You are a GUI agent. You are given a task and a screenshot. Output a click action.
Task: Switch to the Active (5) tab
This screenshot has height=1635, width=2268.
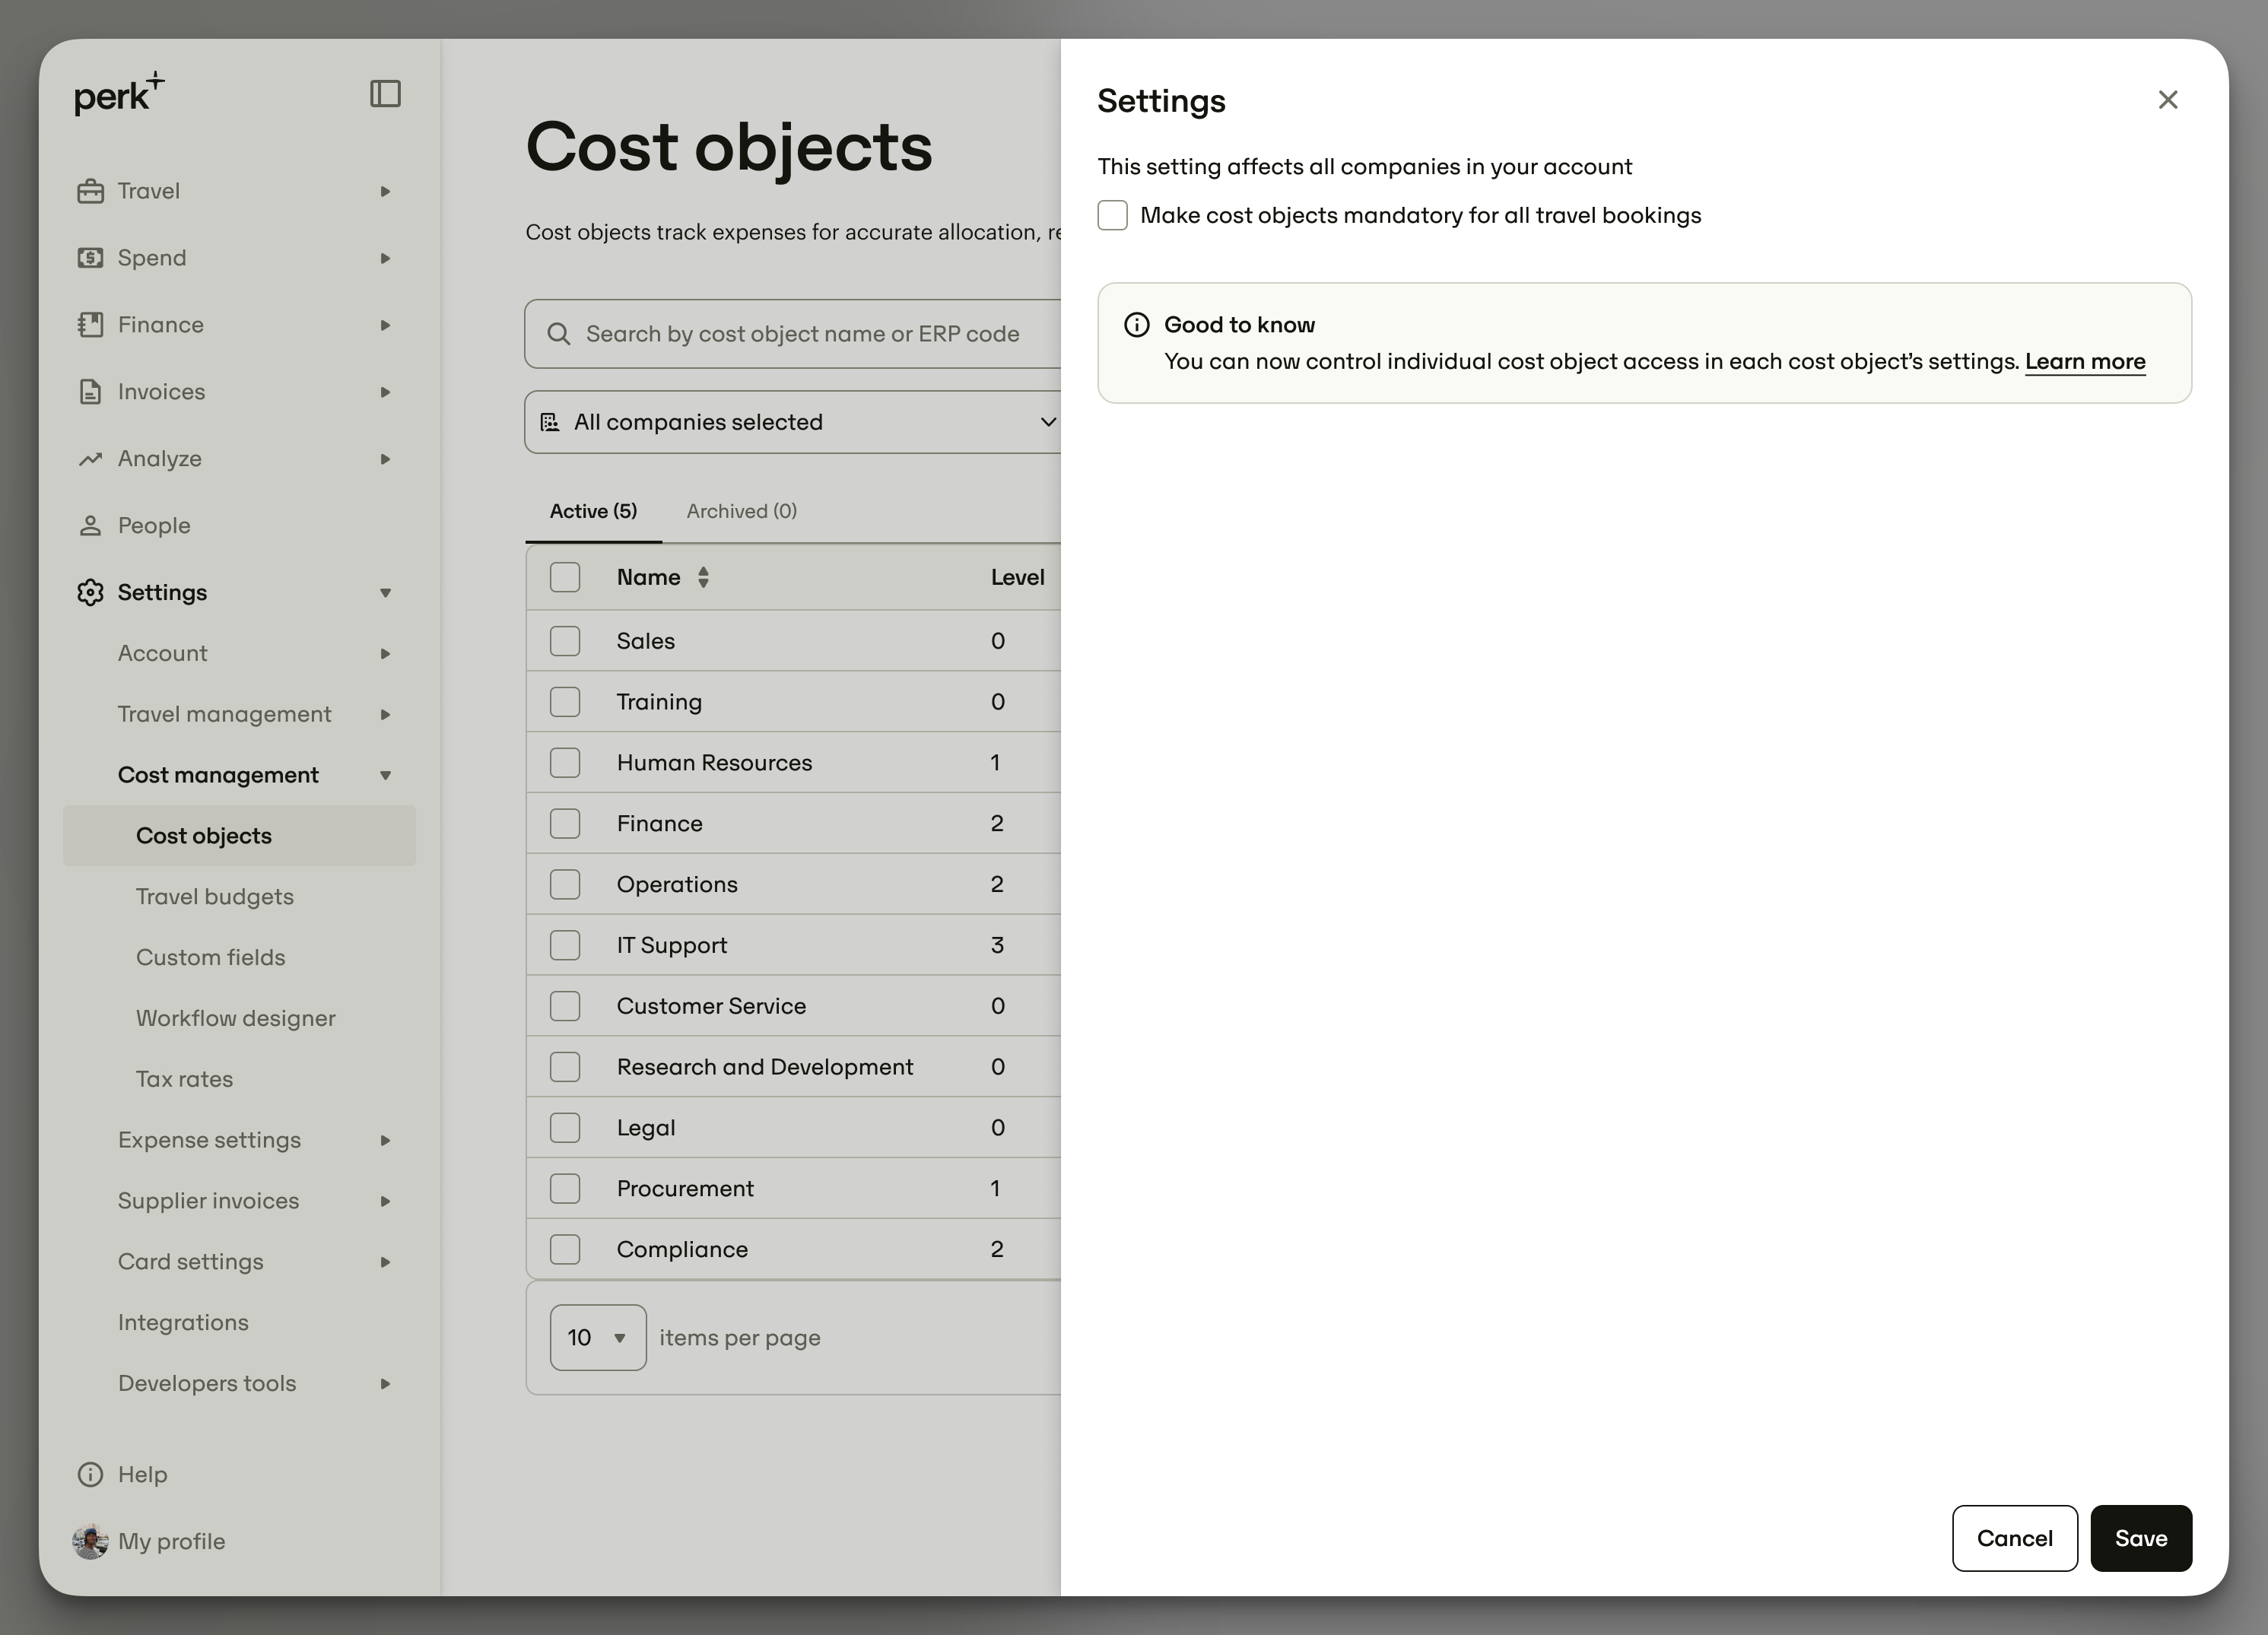pyautogui.click(x=593, y=511)
